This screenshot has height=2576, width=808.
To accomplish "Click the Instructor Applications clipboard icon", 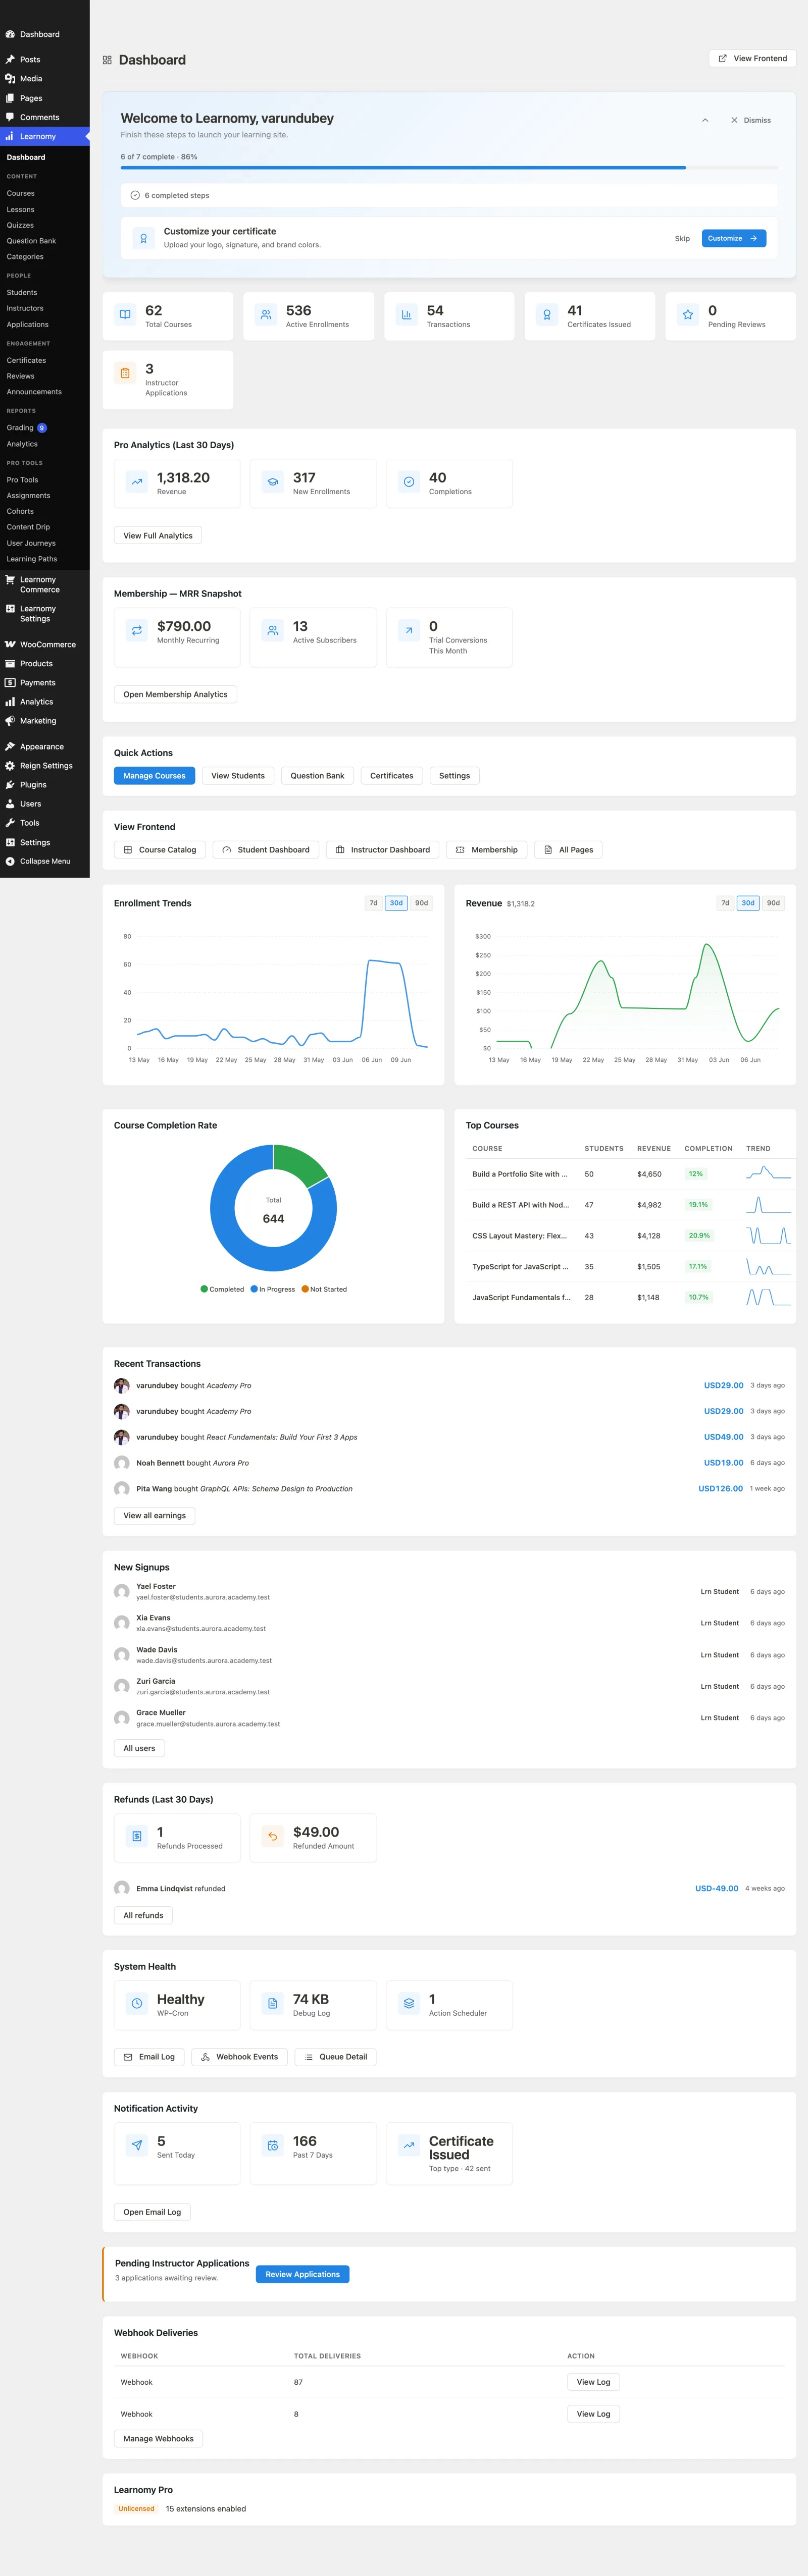I will [125, 373].
